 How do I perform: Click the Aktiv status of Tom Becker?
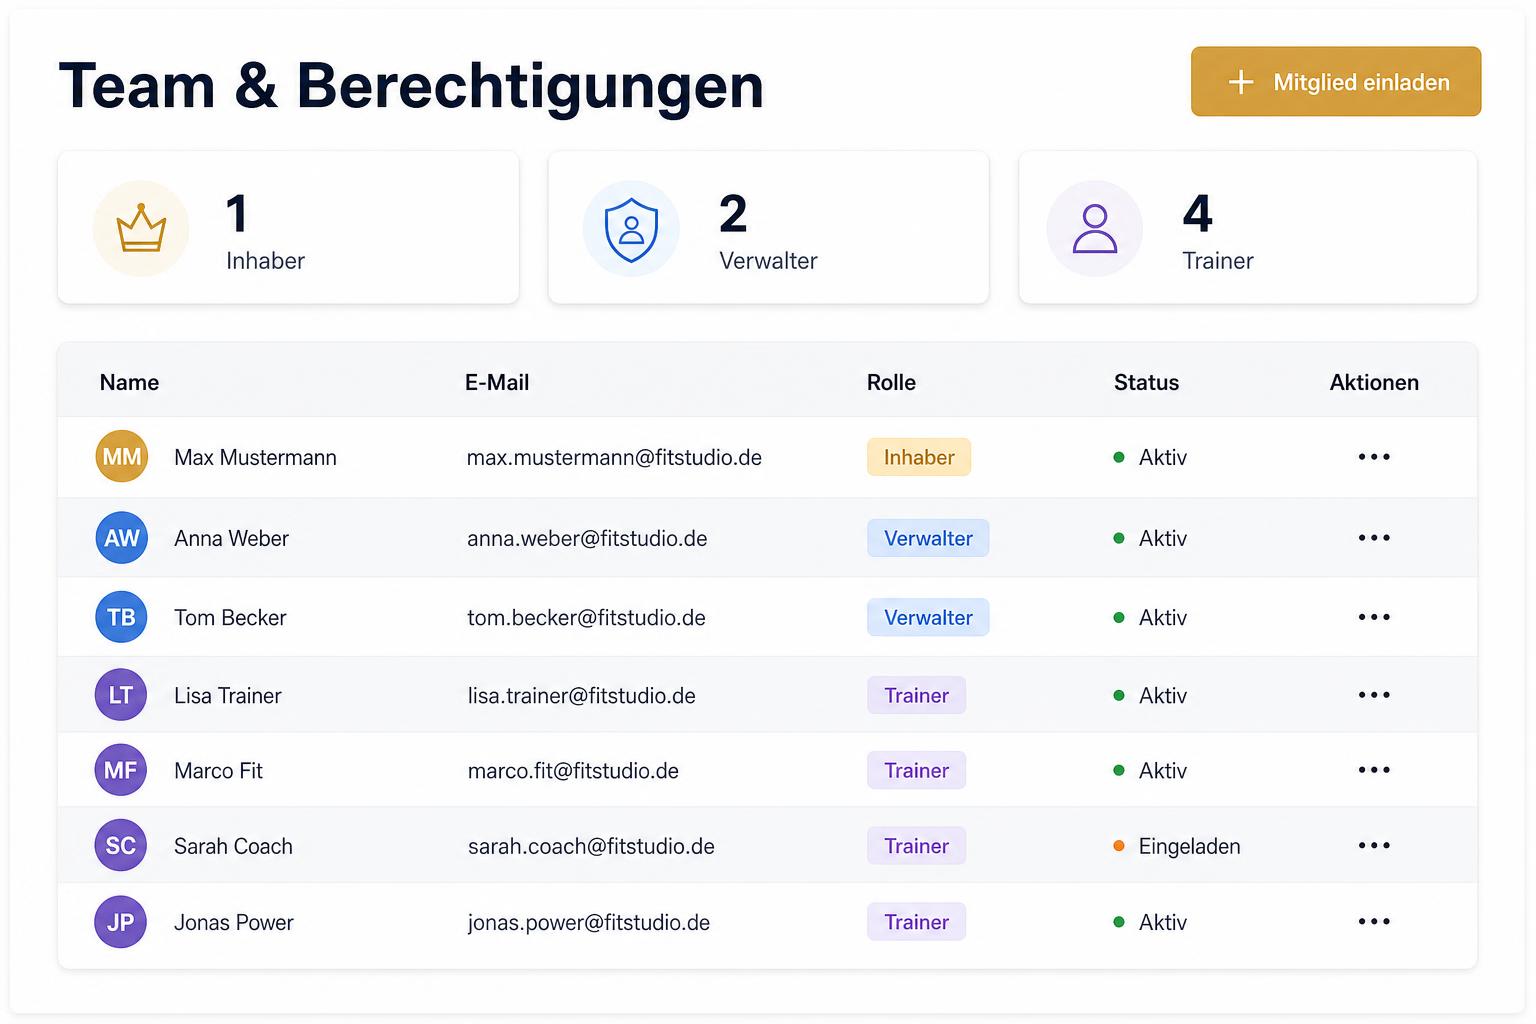[1150, 617]
